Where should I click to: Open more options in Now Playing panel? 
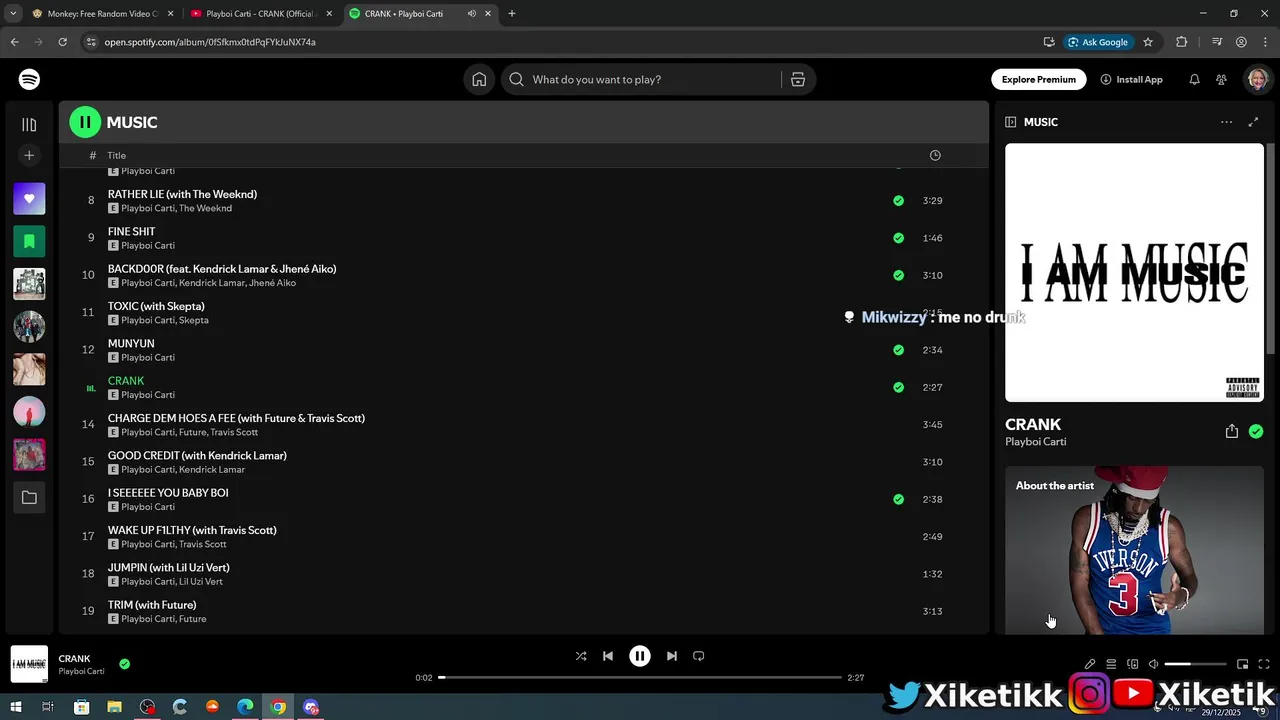1226,122
